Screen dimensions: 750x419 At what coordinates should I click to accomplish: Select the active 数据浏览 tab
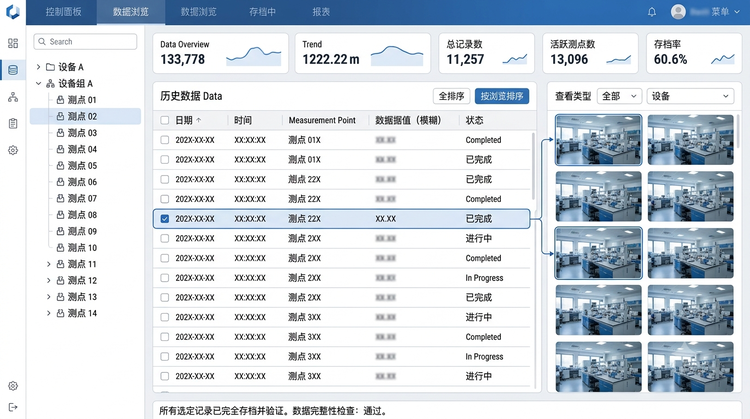(131, 12)
